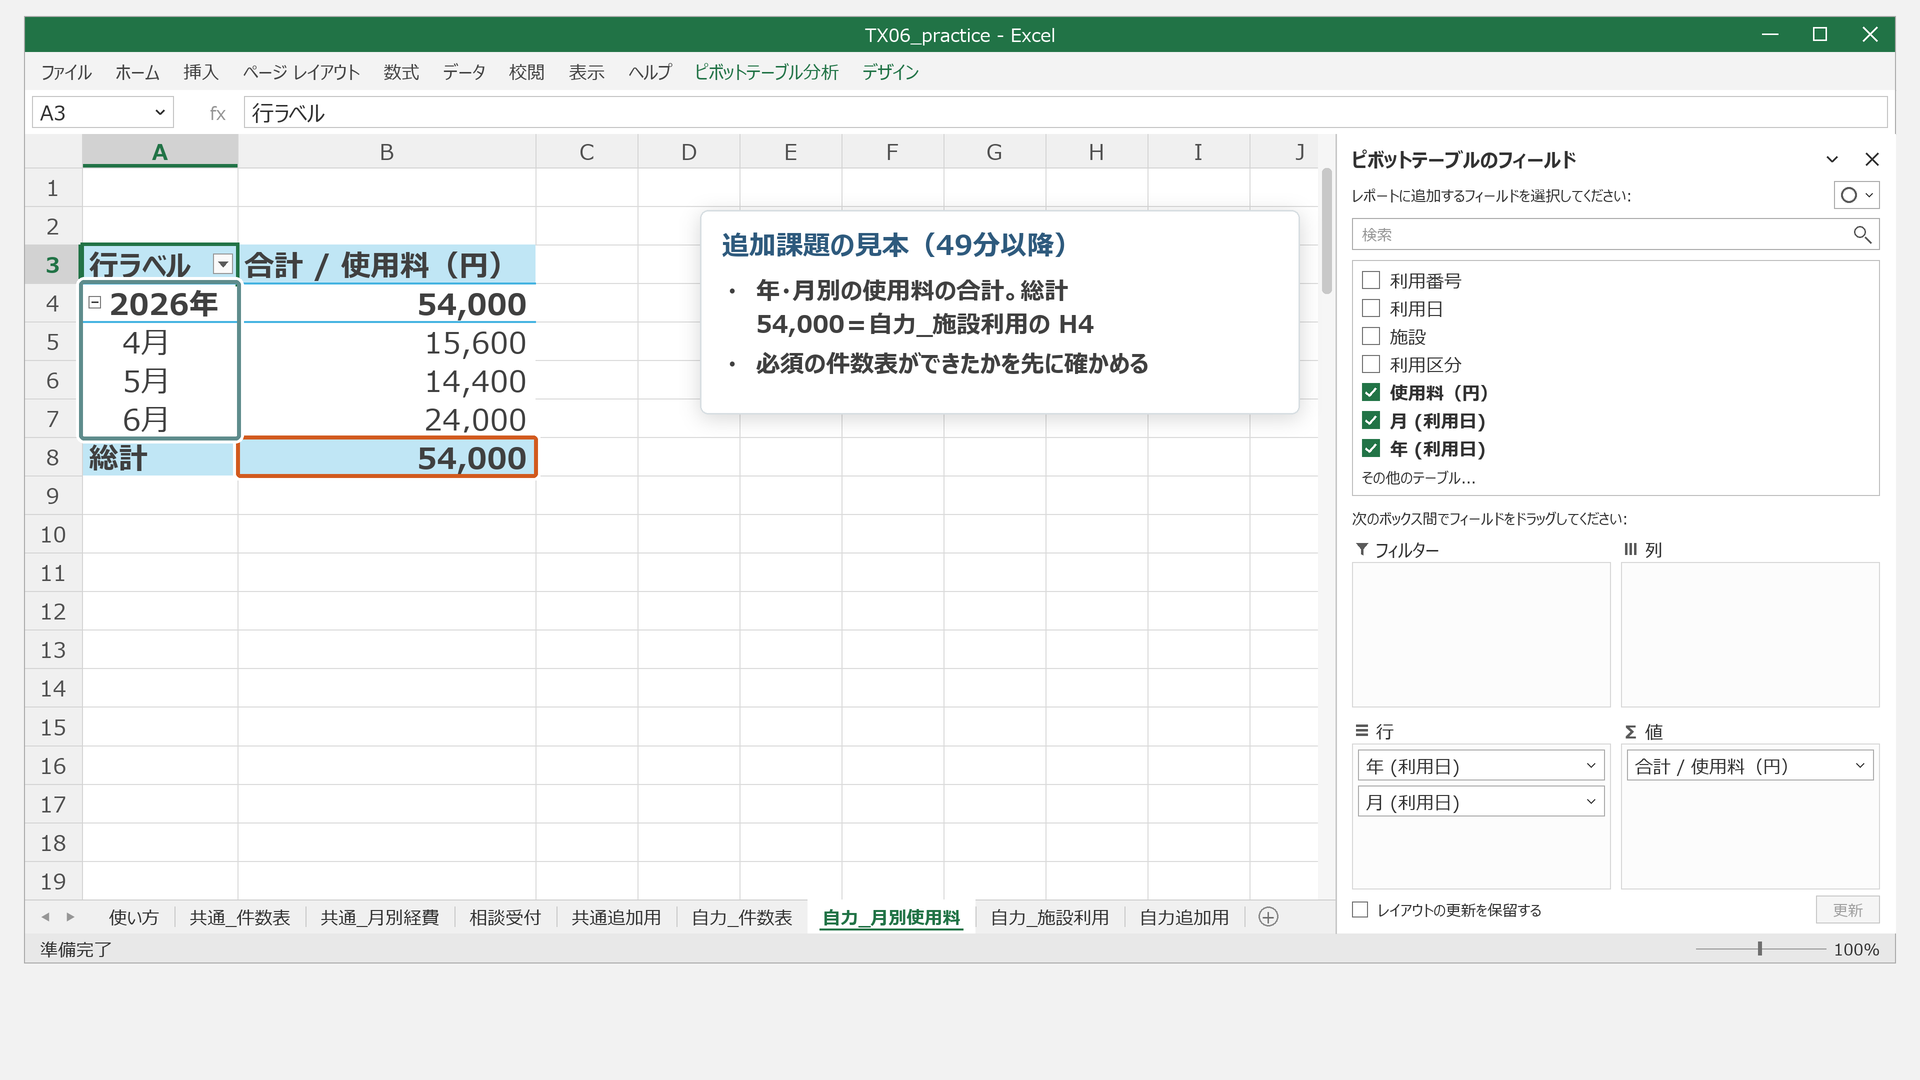Select the 4月 cell
Viewport: 1920px width, 1080px height.
160,343
